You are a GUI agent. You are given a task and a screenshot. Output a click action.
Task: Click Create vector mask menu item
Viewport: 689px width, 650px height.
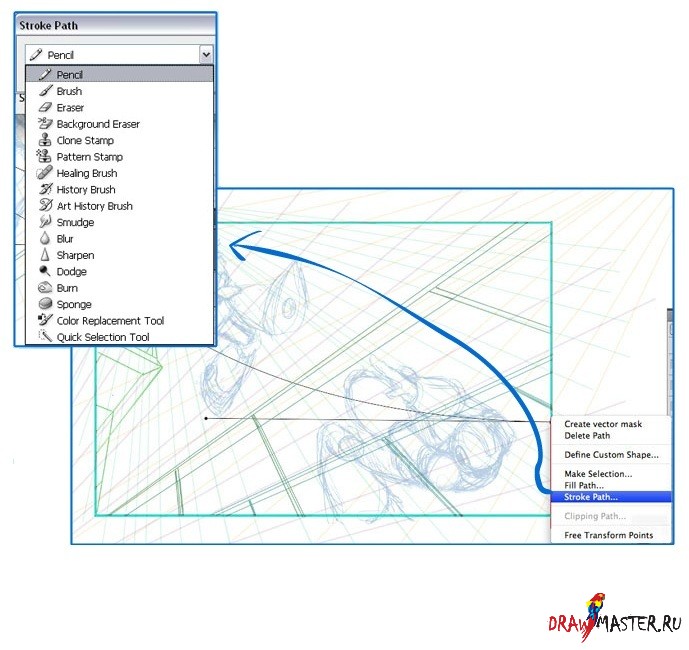(x=603, y=424)
